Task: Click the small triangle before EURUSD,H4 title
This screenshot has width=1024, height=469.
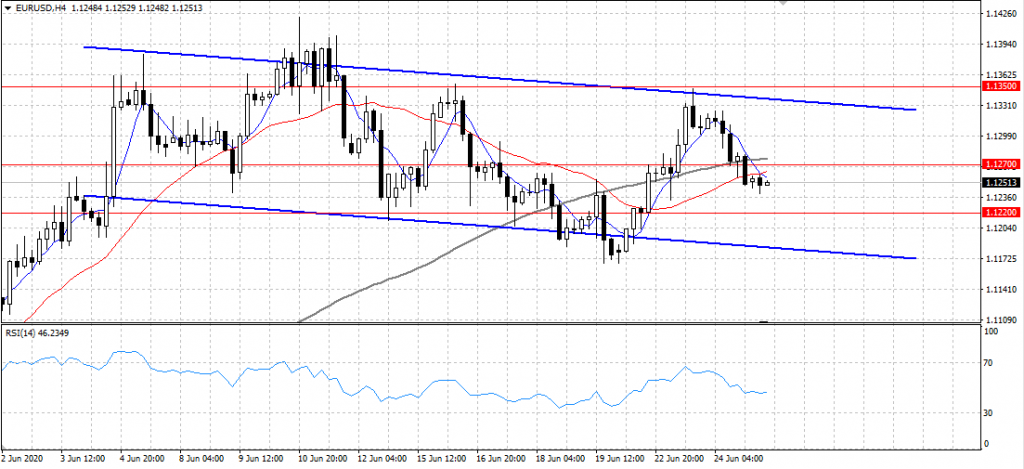Action: coord(8,10)
